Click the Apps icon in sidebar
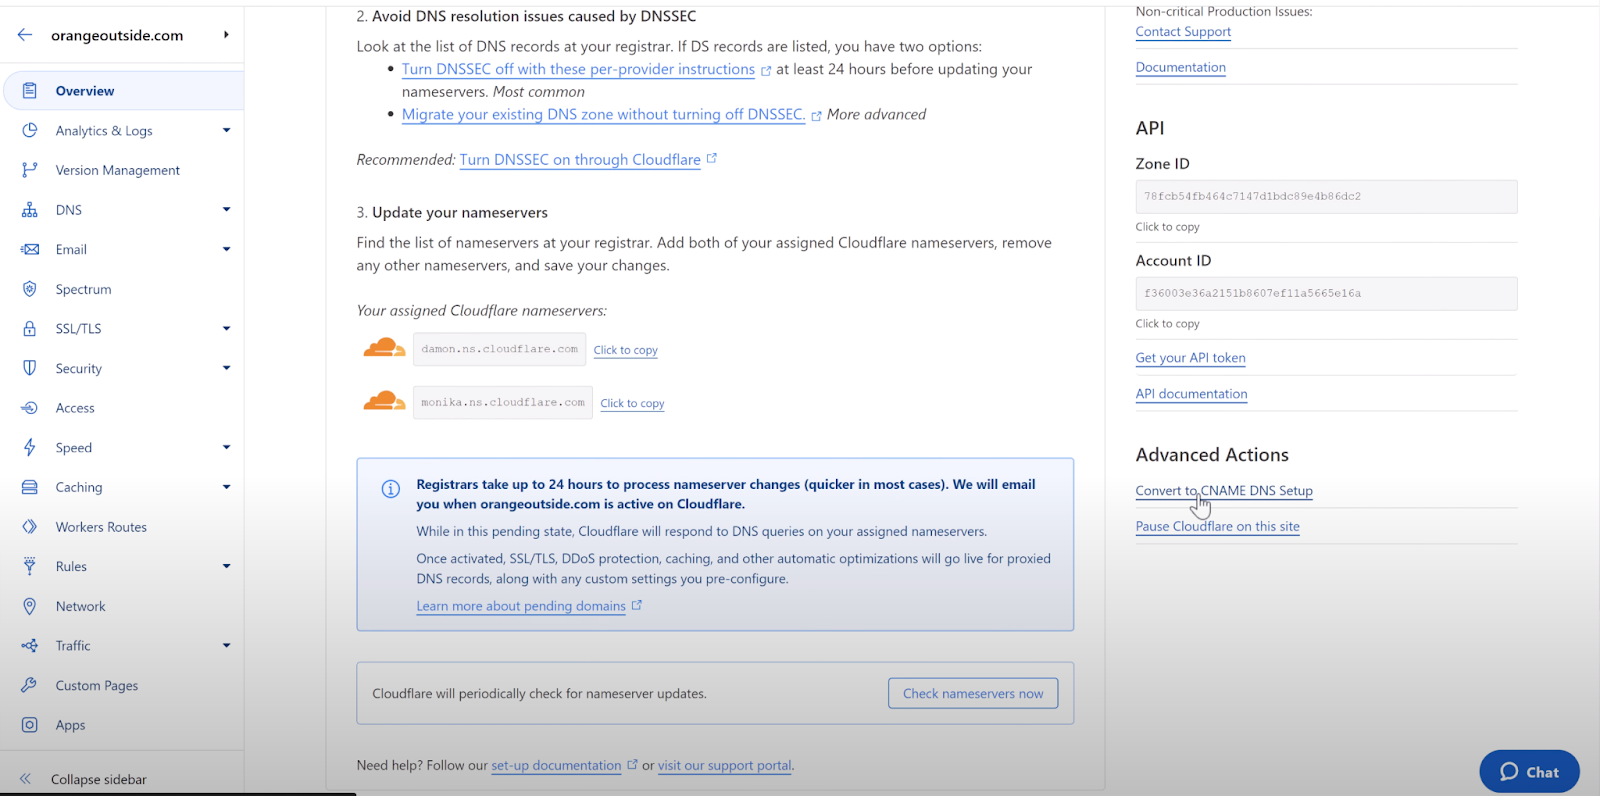1600x796 pixels. pos(30,725)
